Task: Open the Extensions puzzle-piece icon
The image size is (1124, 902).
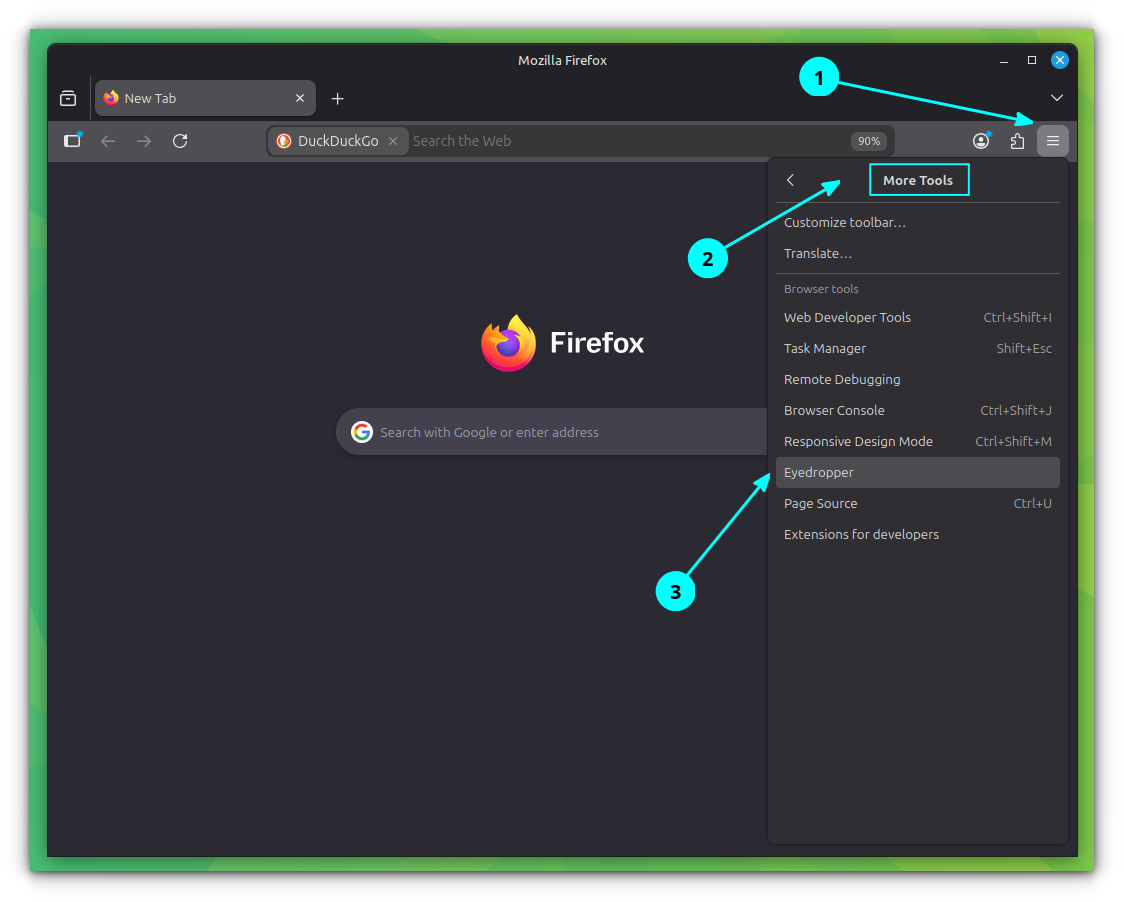Action: 1017,141
